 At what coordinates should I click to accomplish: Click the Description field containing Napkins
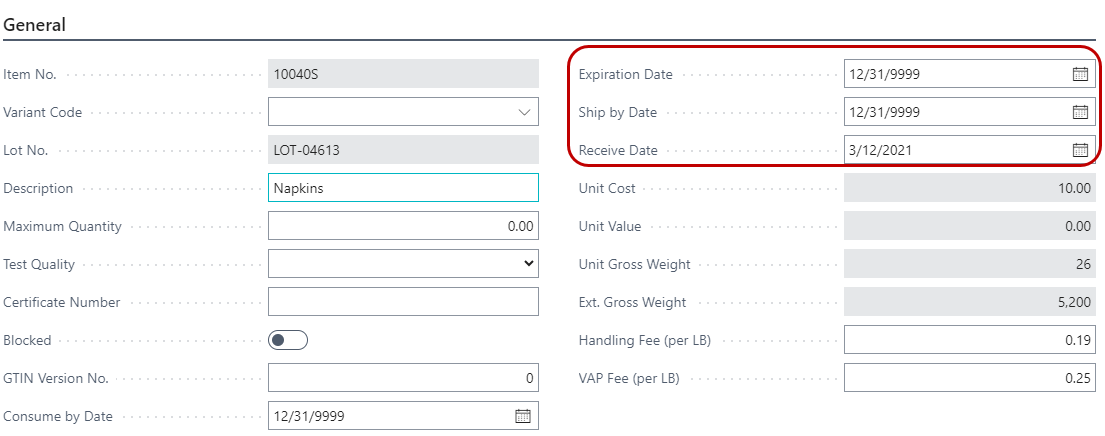click(403, 188)
